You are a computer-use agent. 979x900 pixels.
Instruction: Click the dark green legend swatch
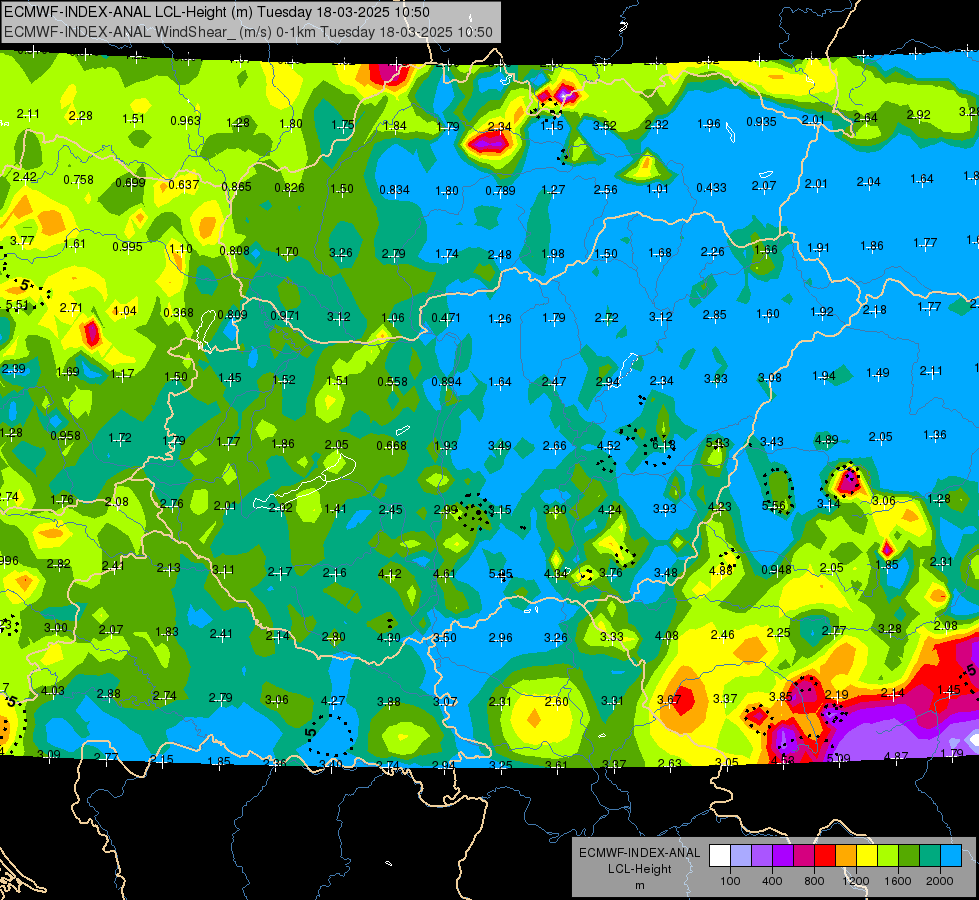click(909, 855)
